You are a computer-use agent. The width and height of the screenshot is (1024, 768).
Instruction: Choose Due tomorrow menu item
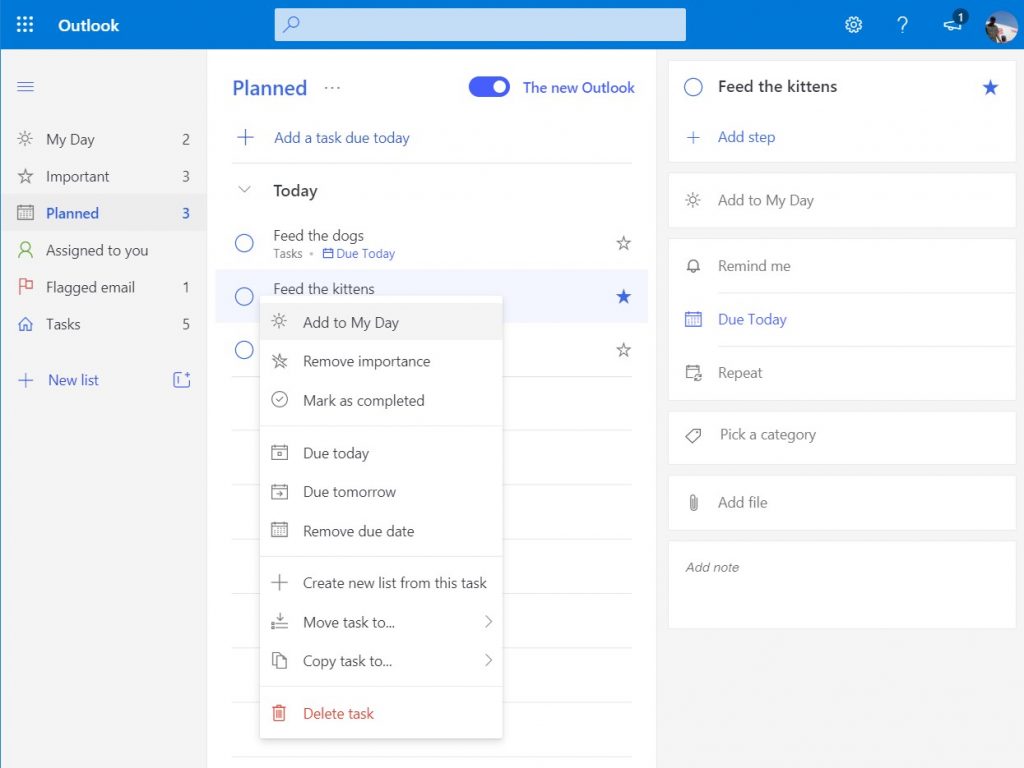click(x=381, y=492)
